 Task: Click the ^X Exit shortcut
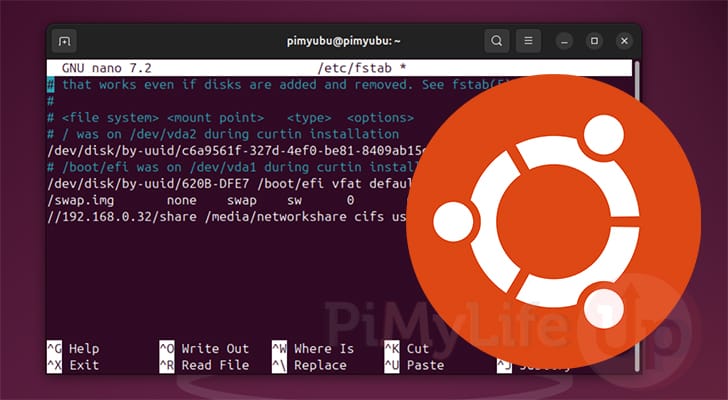[x=73, y=365]
